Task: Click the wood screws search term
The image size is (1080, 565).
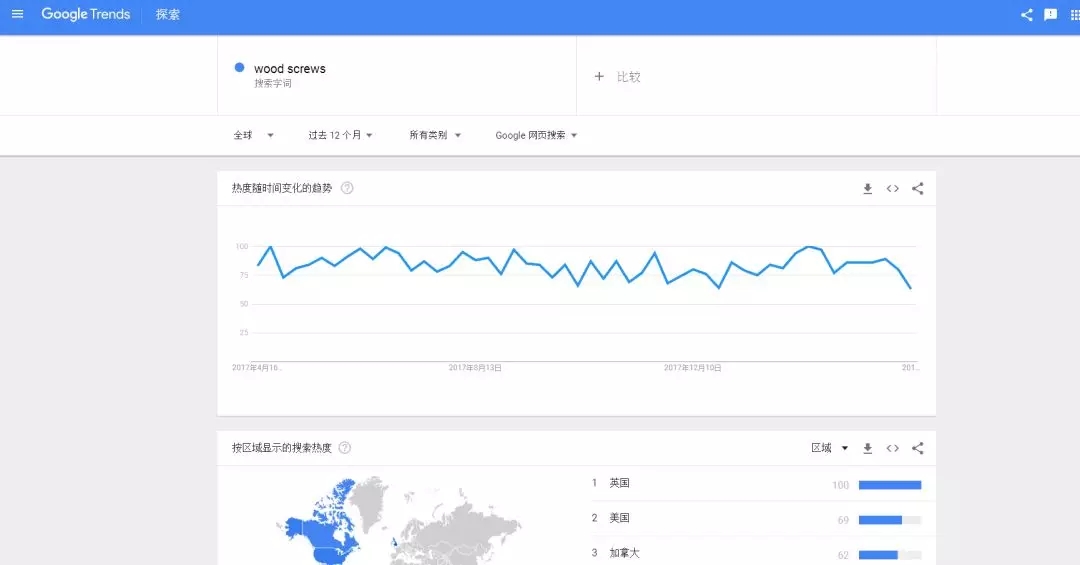Action: click(x=289, y=69)
